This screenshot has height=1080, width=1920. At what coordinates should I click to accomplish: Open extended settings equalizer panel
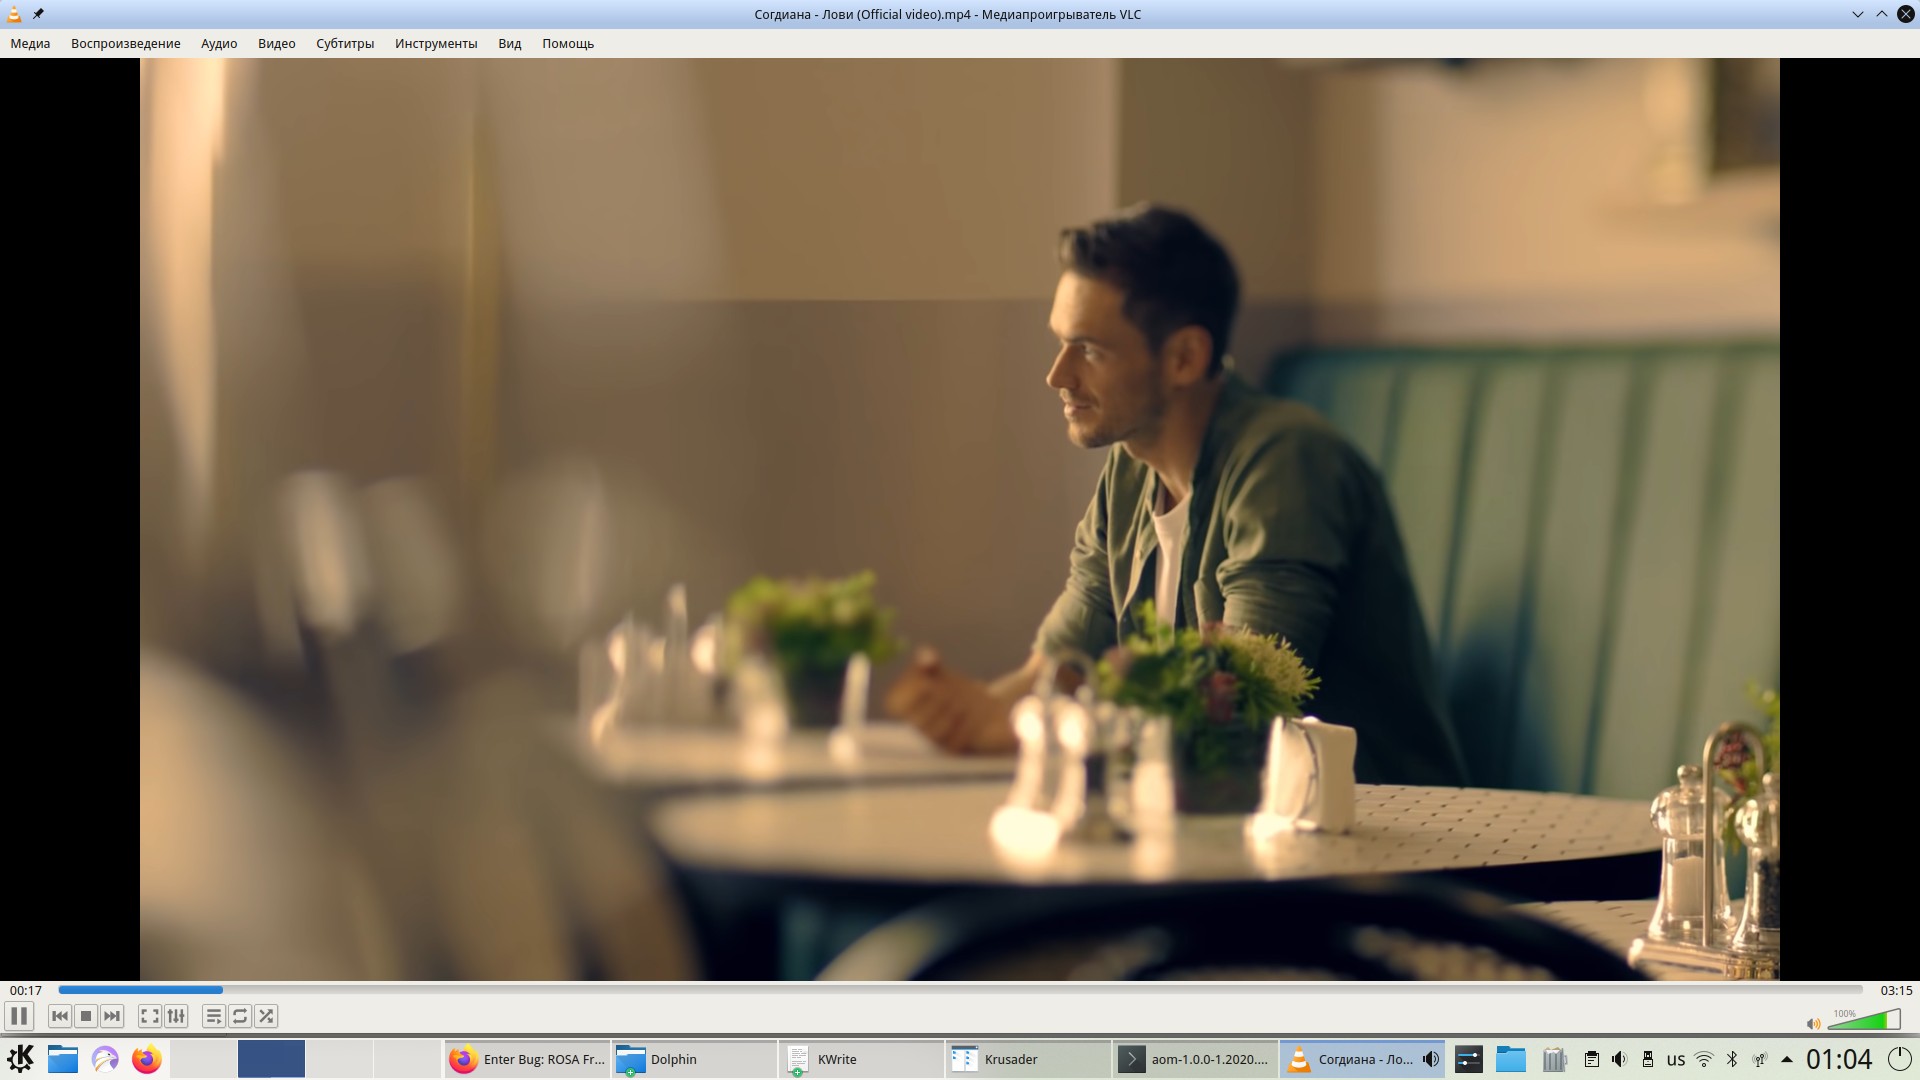click(176, 1016)
